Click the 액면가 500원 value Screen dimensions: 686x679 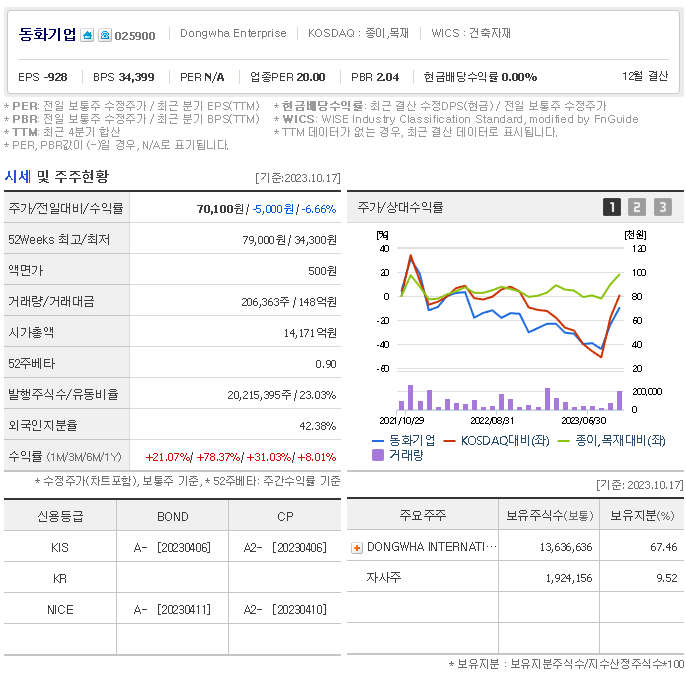coord(322,271)
